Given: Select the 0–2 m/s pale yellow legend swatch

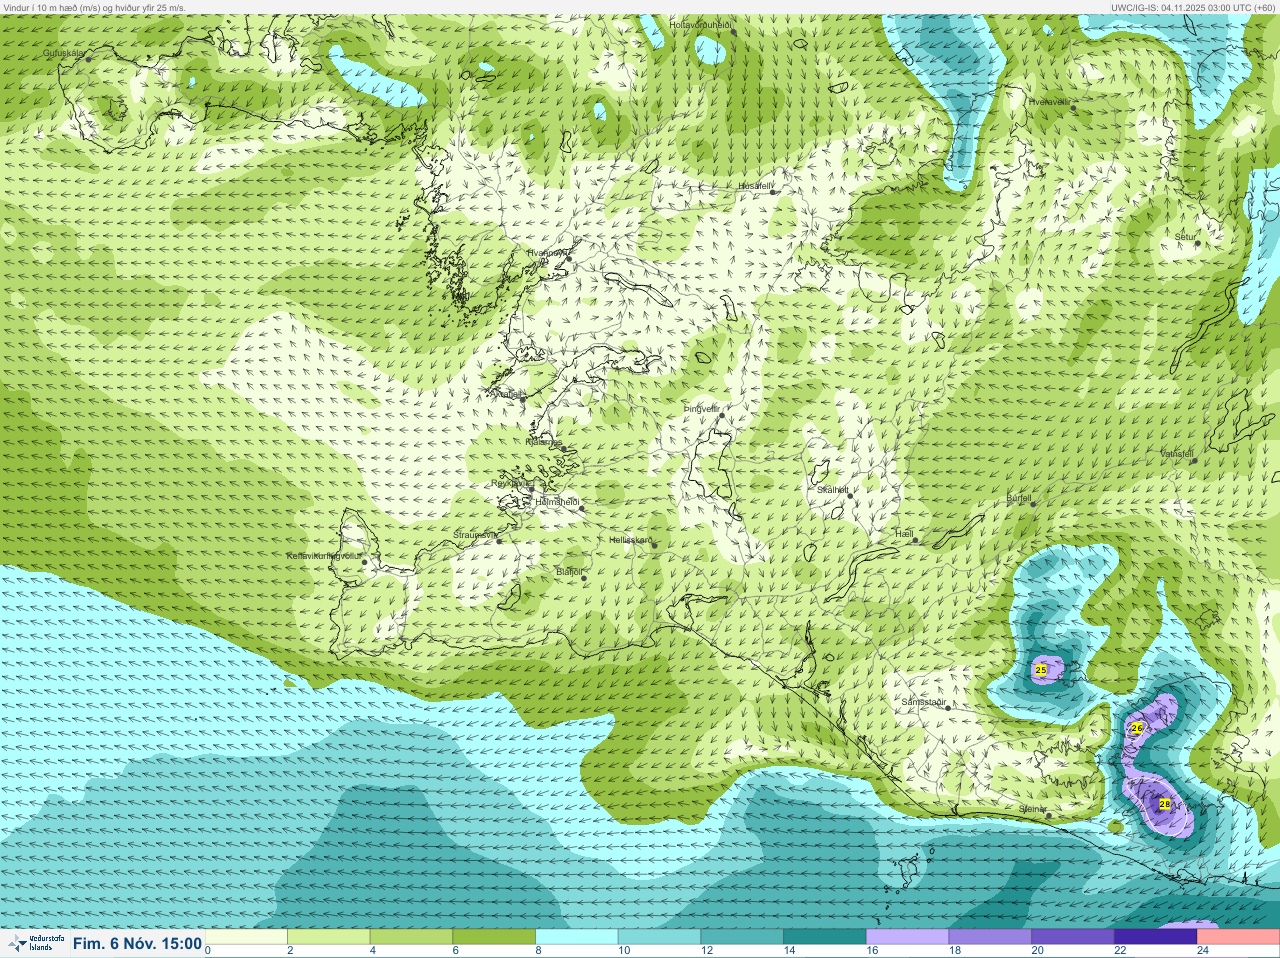Looking at the screenshot, I should click(x=246, y=937).
